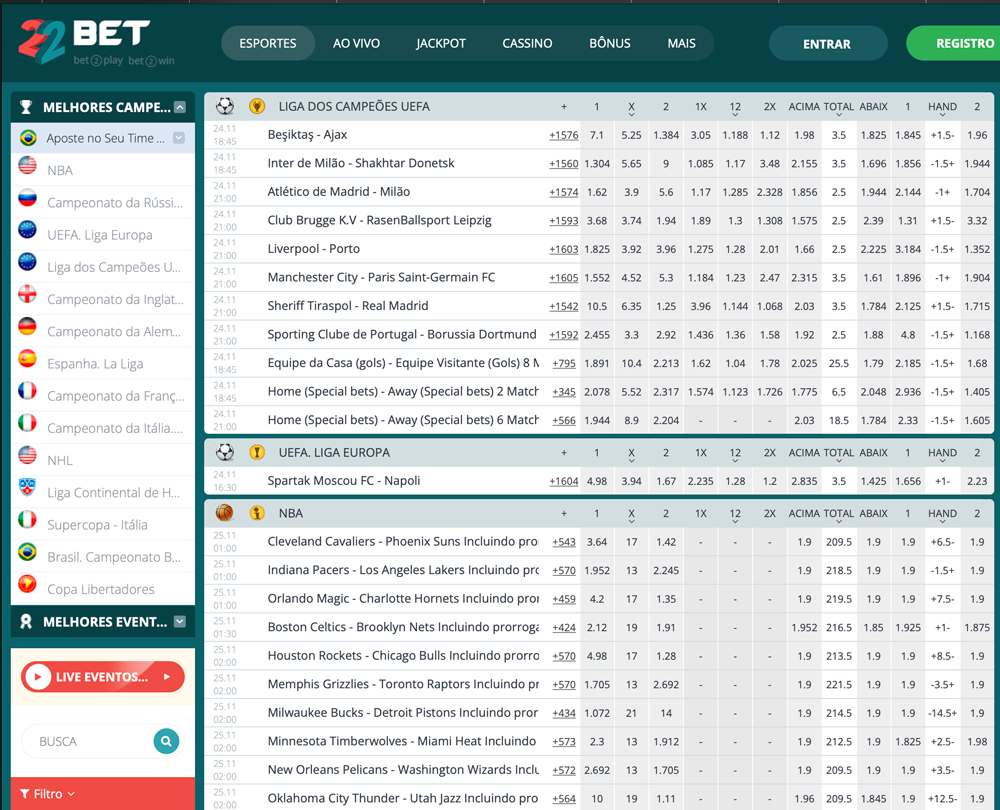This screenshot has height=810, width=1000.
Task: Expand the Melhores Eventos panel
Action: (180, 621)
